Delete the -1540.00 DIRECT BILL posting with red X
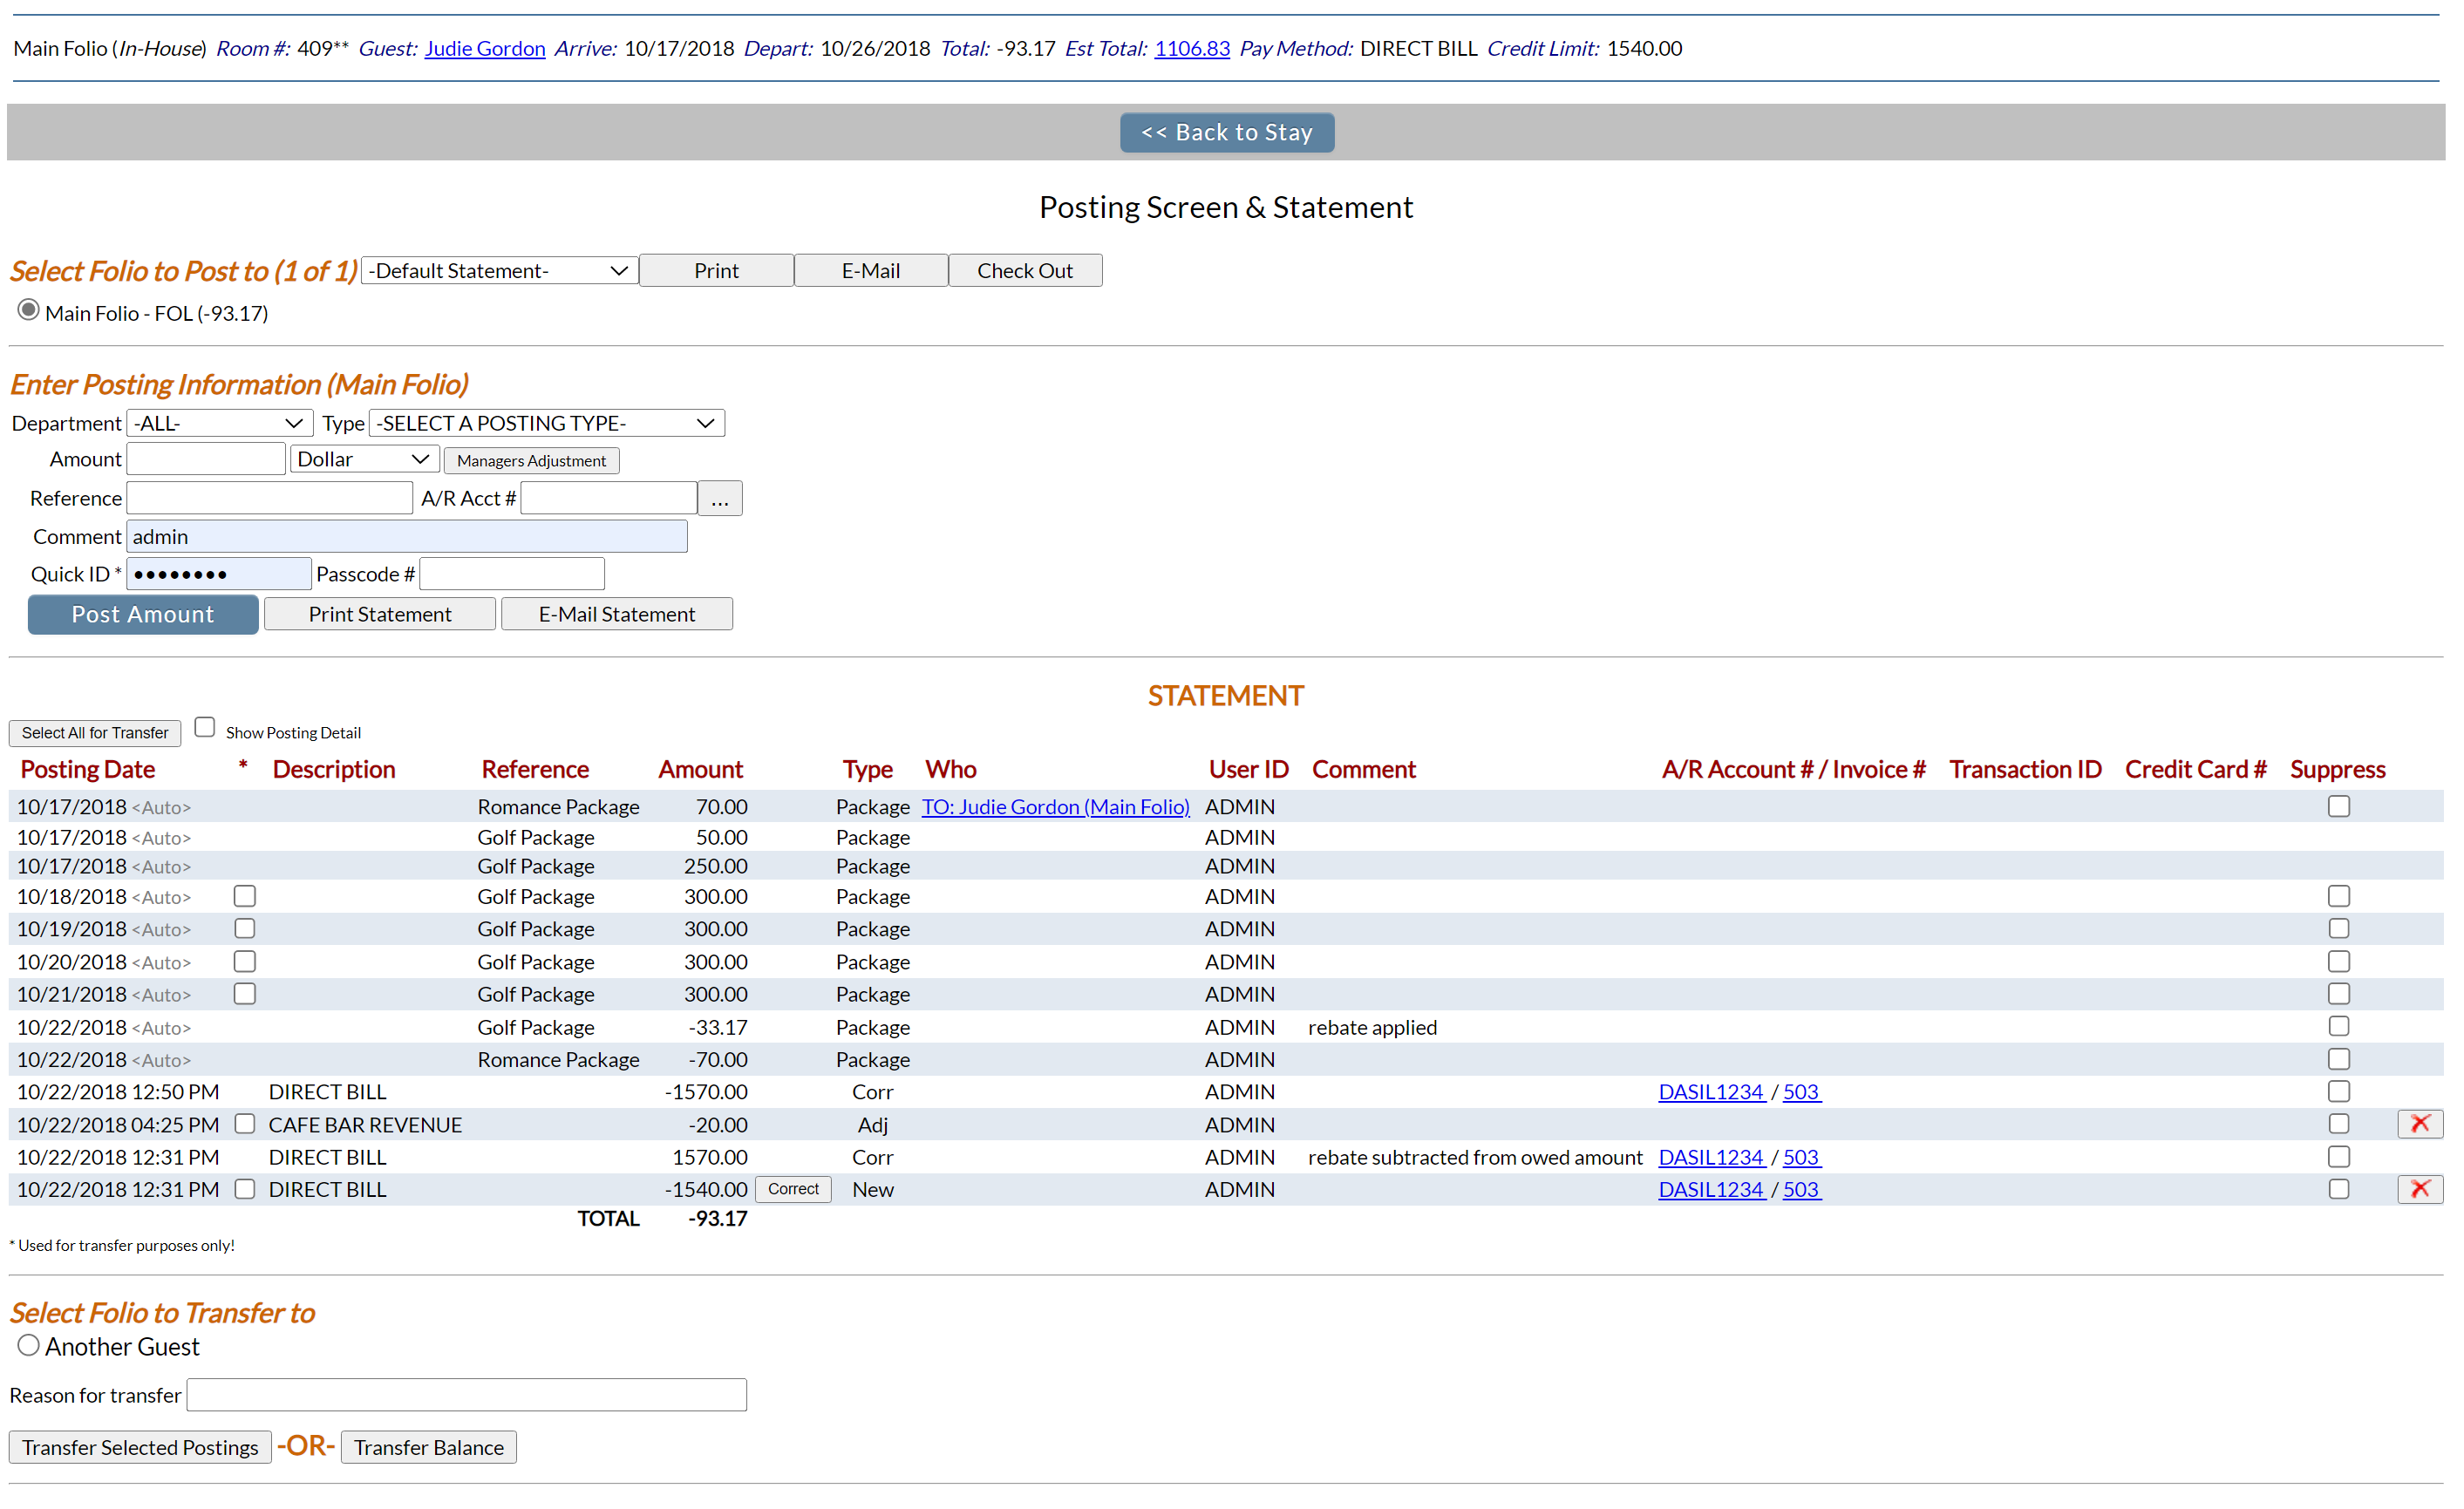2464x1509 pixels. point(2419,1189)
